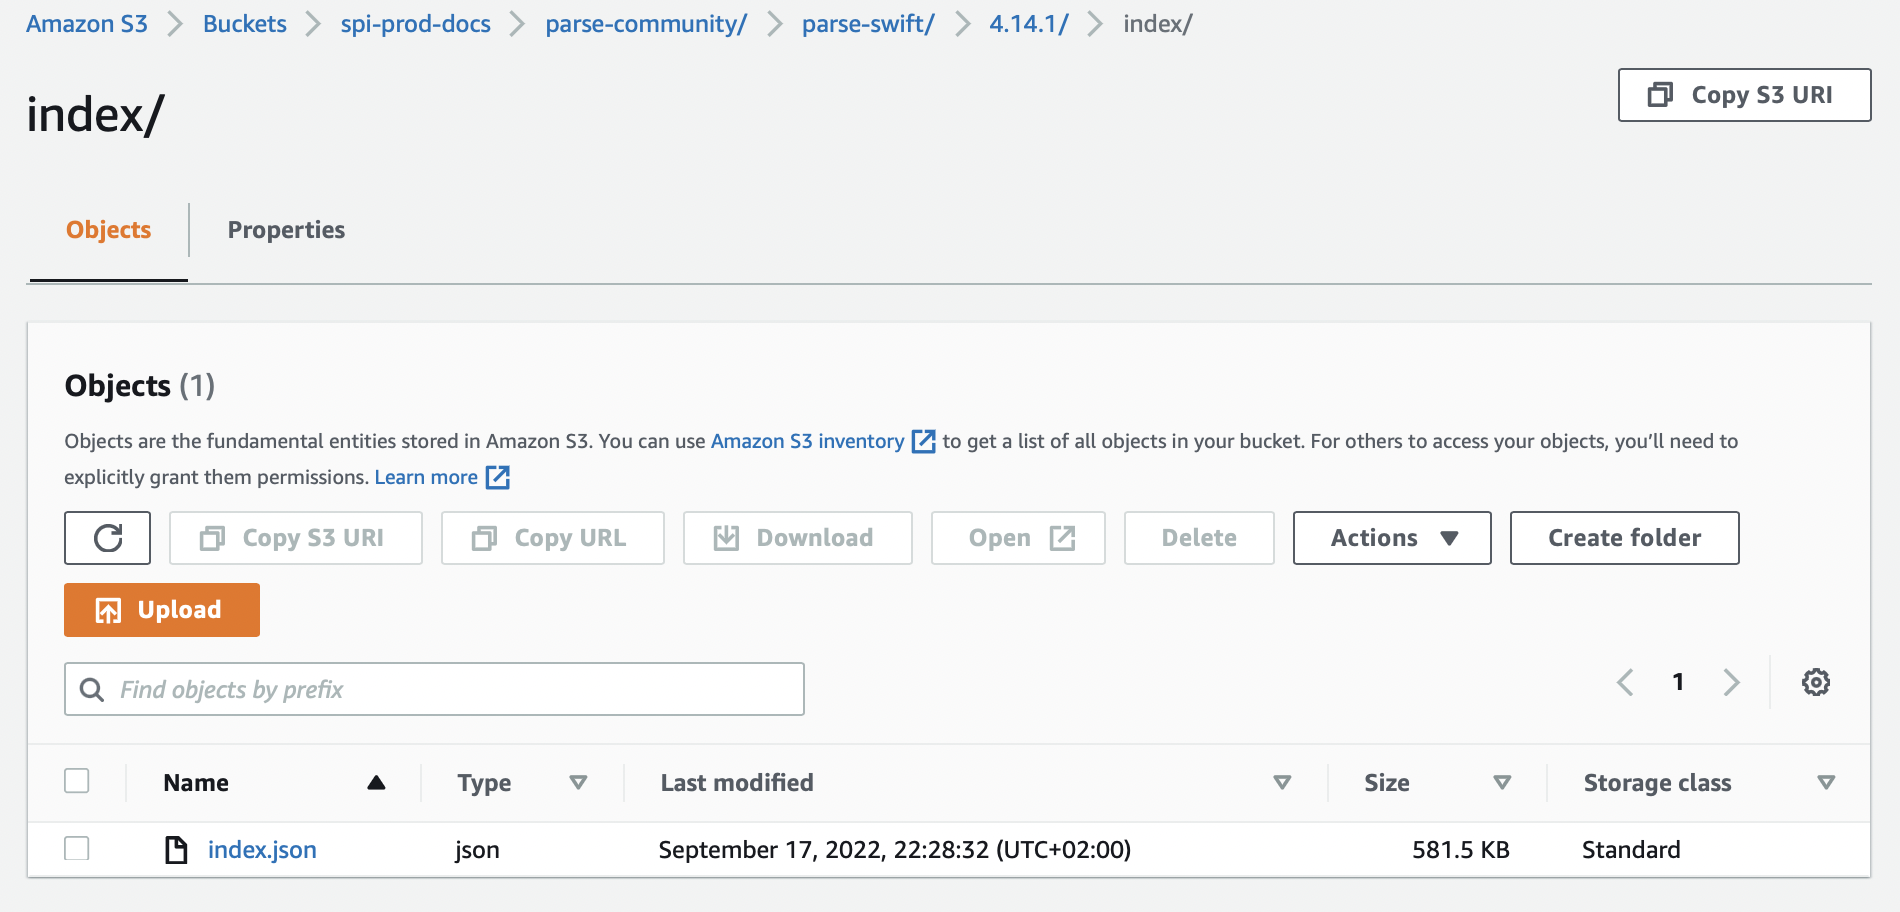The image size is (1900, 912).
Task: Go to previous page arrow
Action: tap(1626, 682)
